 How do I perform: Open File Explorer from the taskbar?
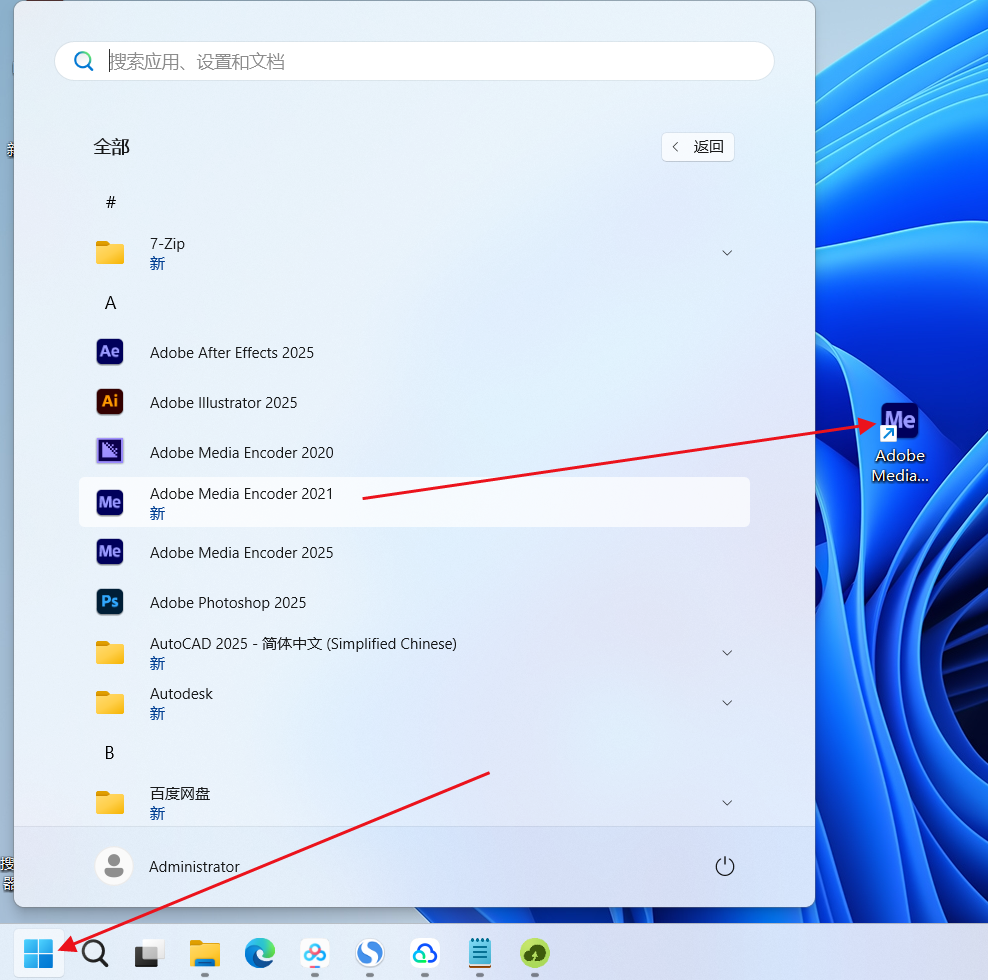205,953
